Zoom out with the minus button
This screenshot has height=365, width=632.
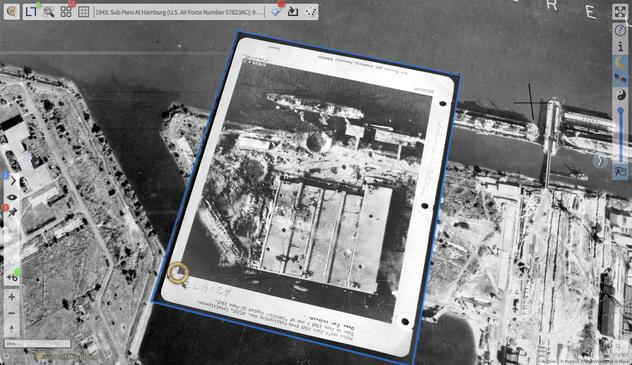[12, 313]
